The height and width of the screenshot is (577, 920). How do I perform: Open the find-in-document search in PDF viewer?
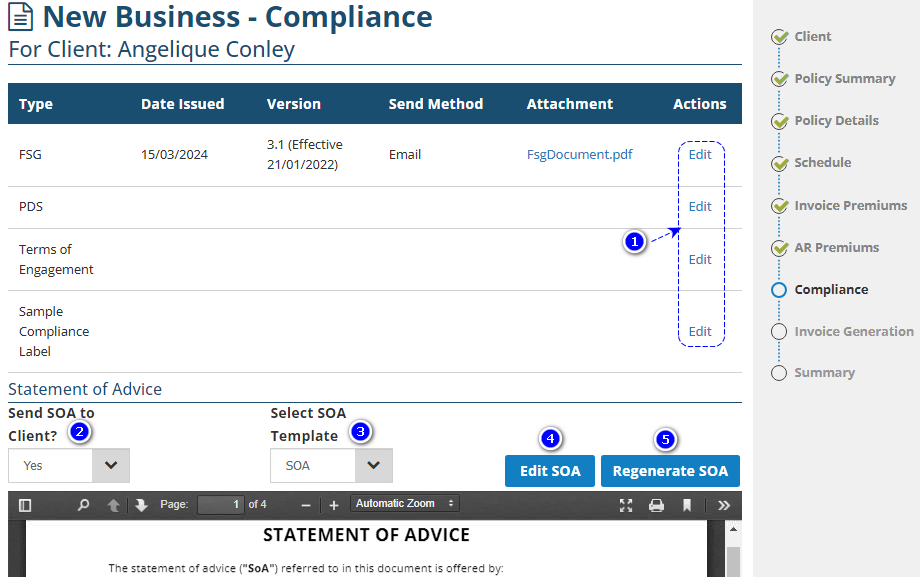click(84, 505)
